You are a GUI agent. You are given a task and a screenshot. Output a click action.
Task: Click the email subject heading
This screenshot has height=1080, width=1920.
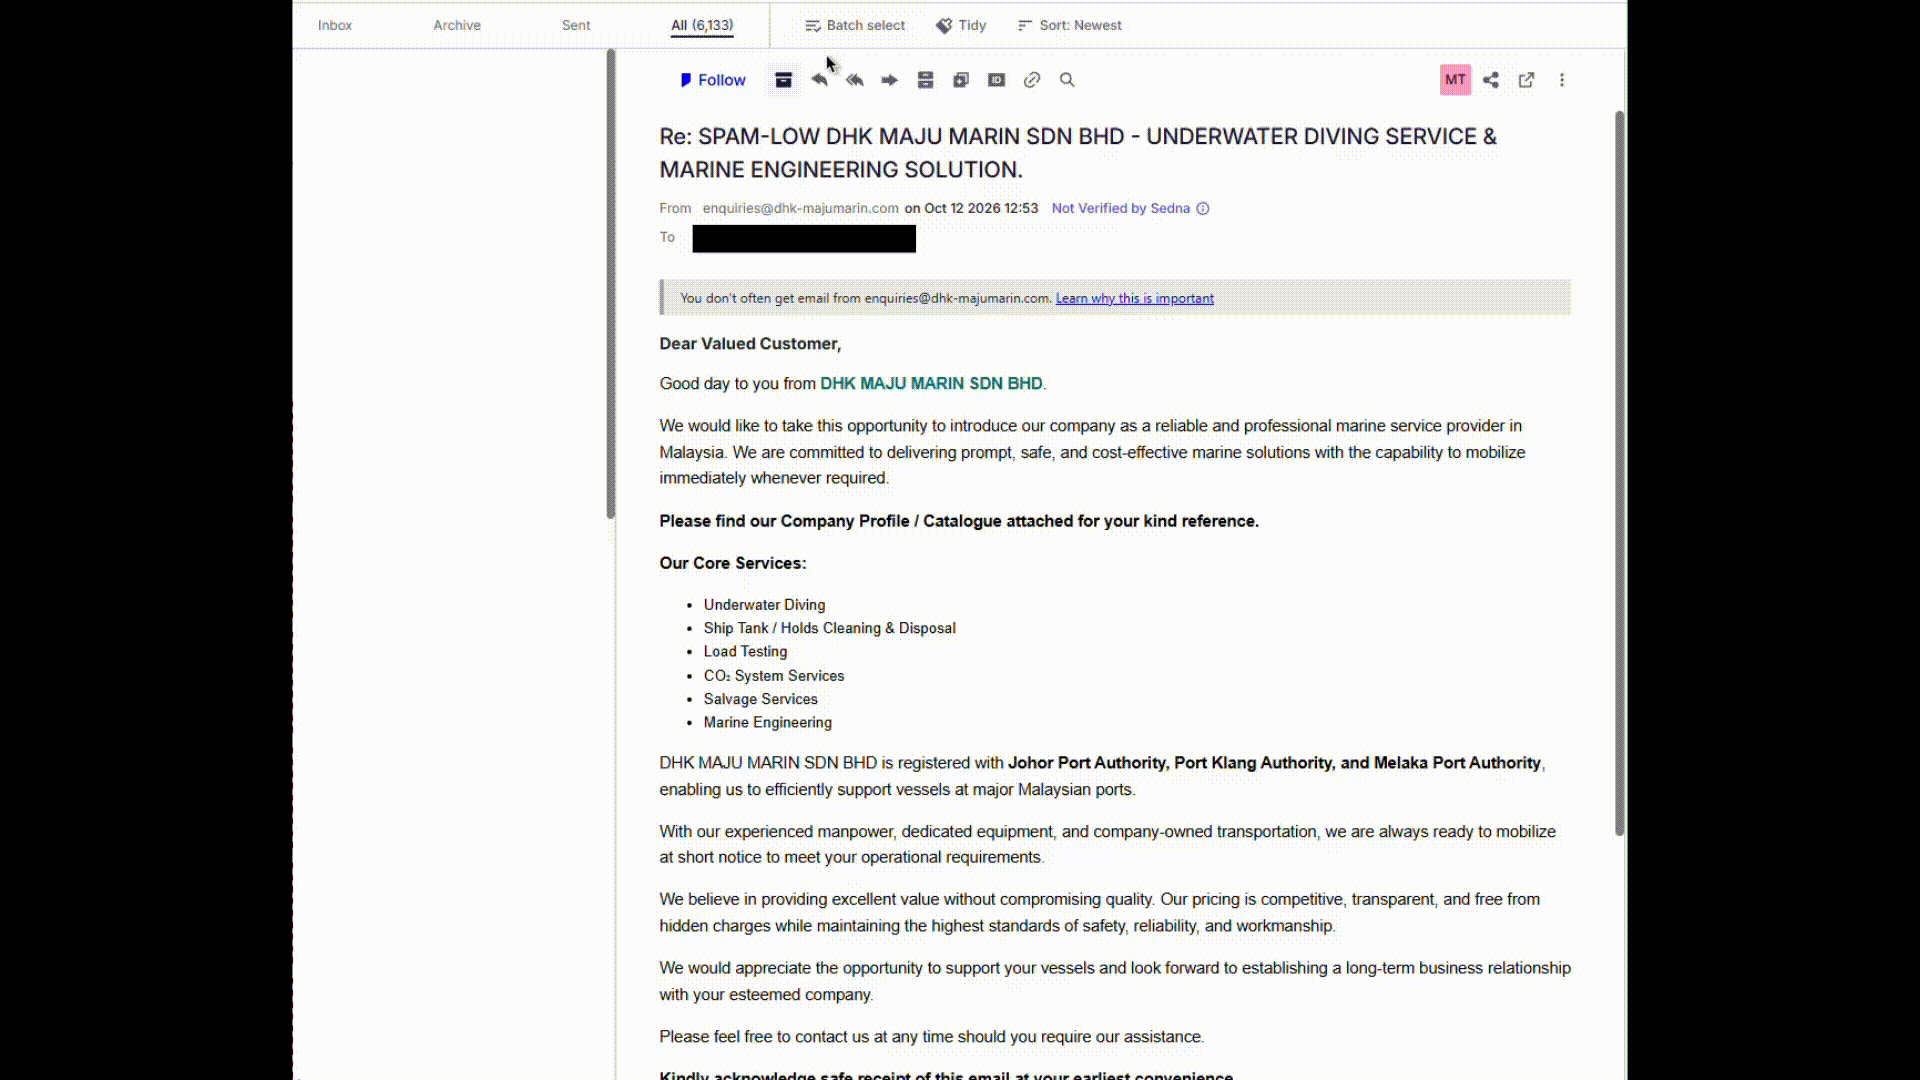(1078, 153)
